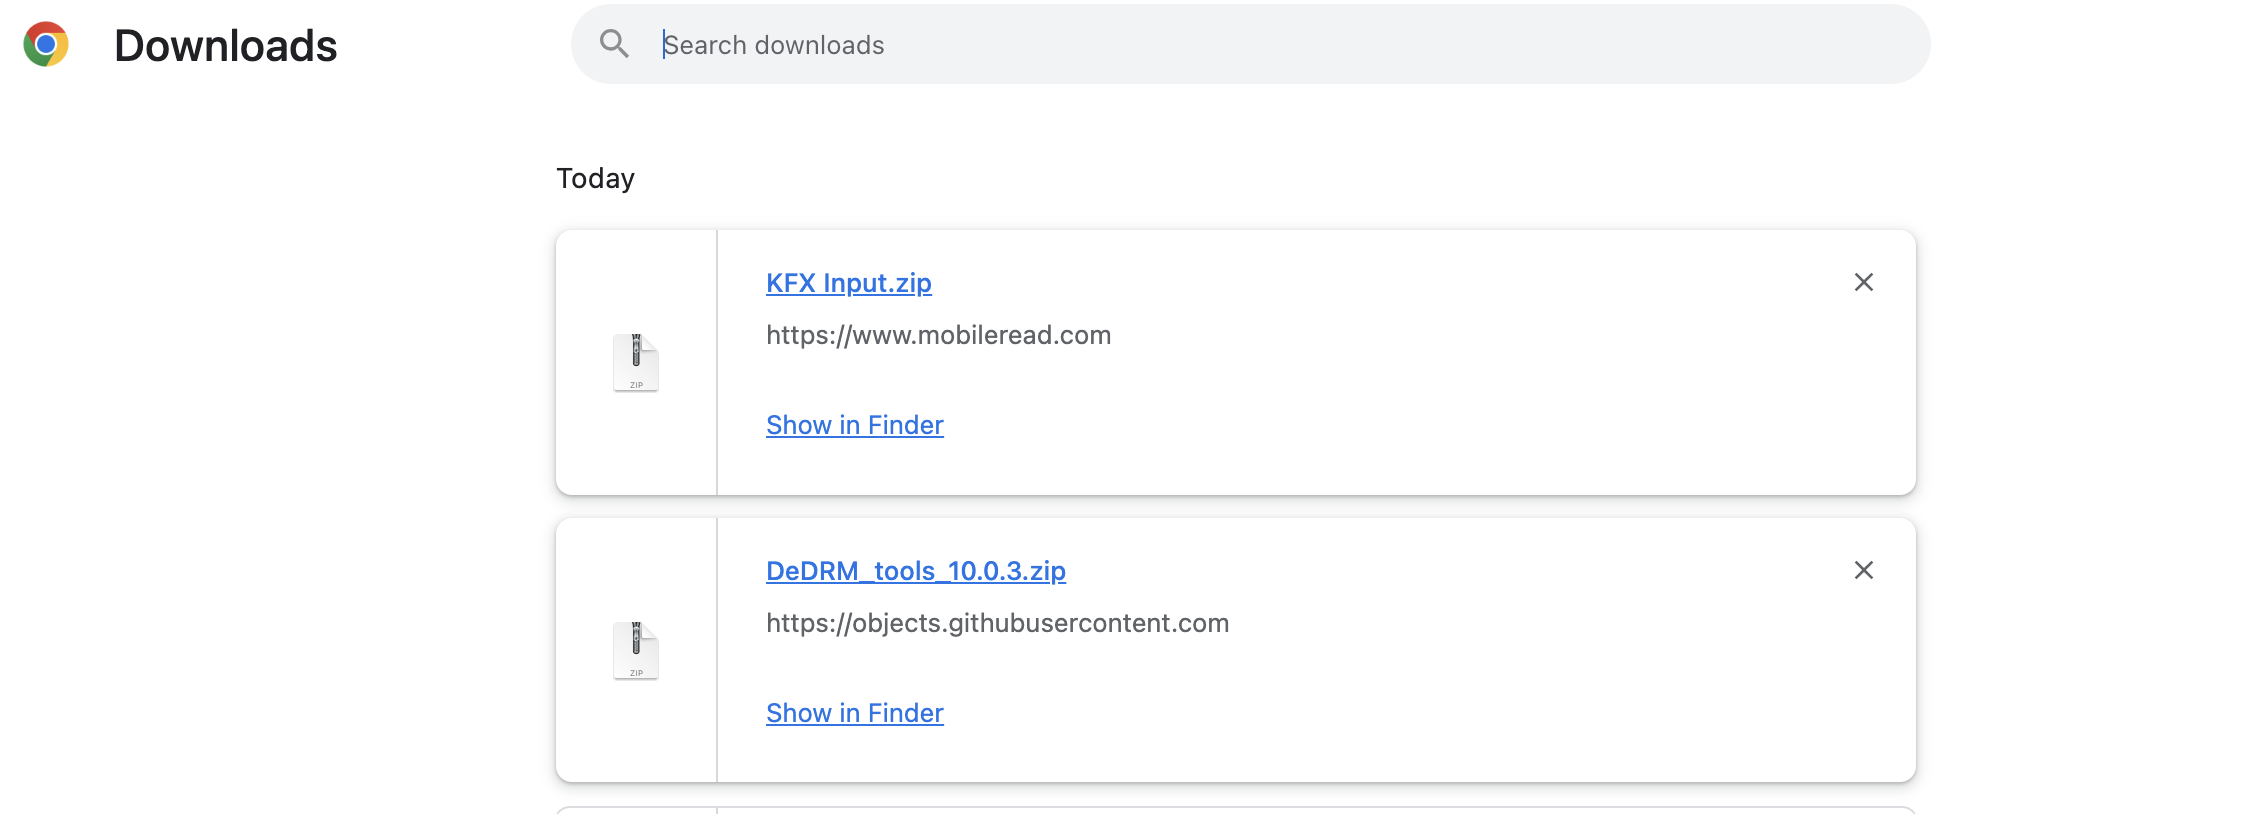Open the KFX Input.zip download link
The height and width of the screenshot is (814, 2252).
[x=848, y=283]
